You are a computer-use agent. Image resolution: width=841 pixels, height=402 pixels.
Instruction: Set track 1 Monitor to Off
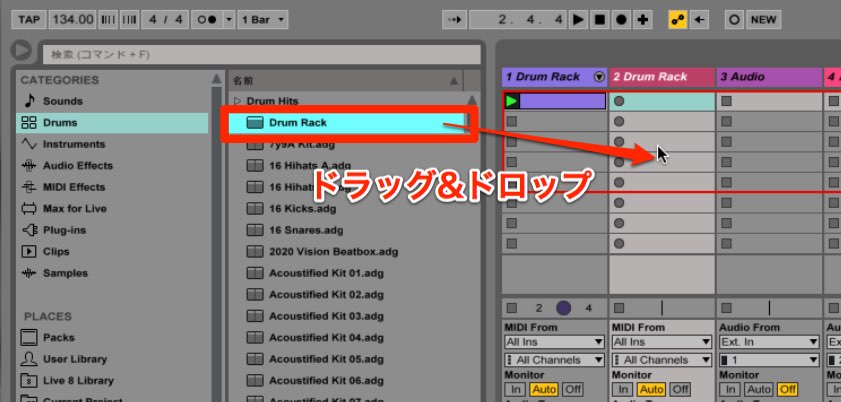coord(573,389)
